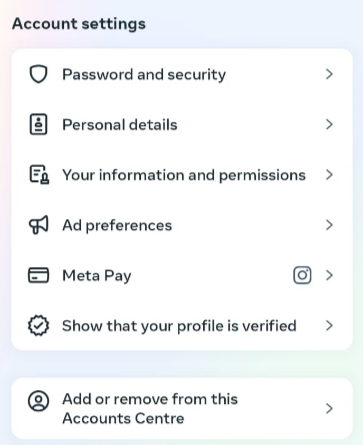Open chevron beside Your information and permissions
The height and width of the screenshot is (445, 363).
click(x=329, y=175)
